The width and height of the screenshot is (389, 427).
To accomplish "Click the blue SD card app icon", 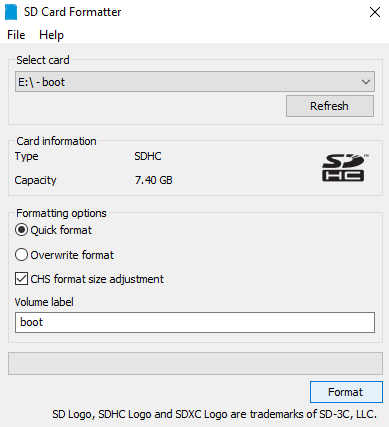I will pos(11,12).
